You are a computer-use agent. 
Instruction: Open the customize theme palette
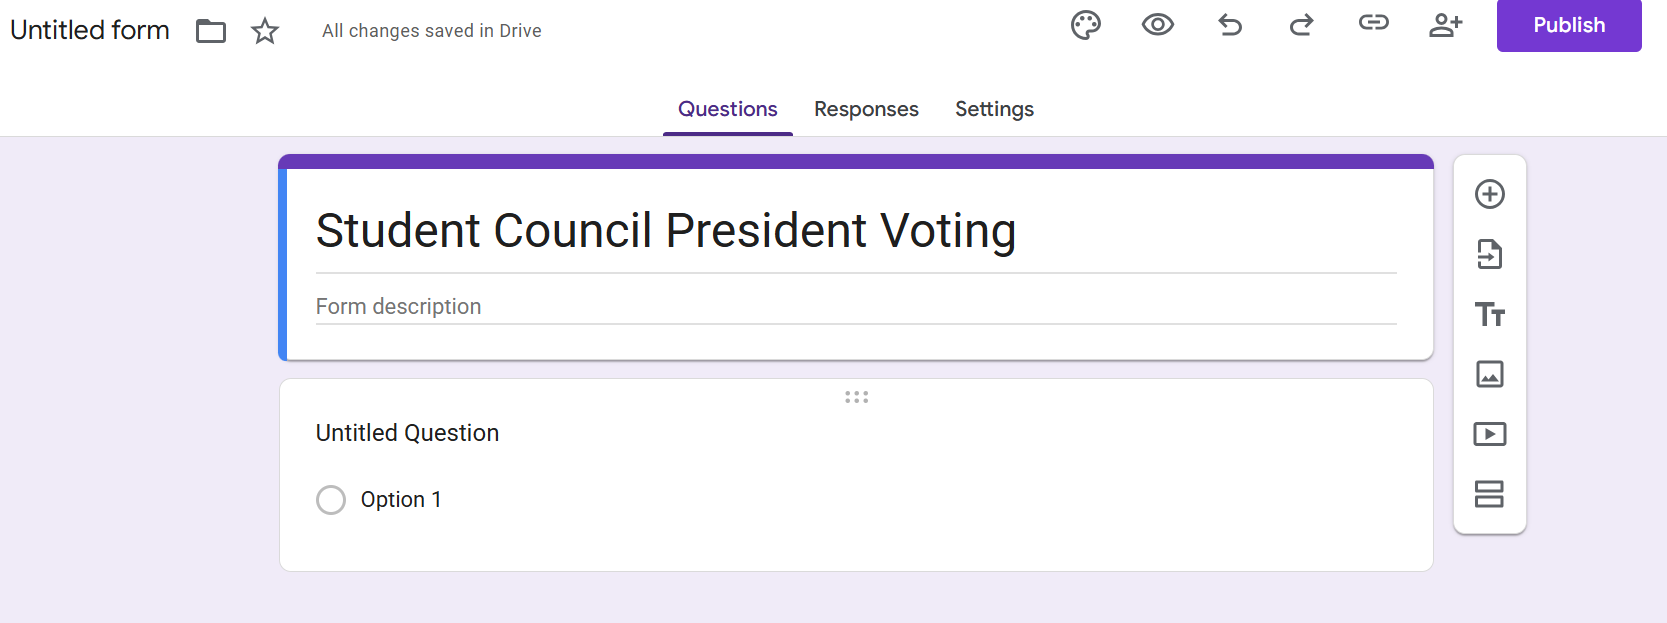[x=1085, y=25]
